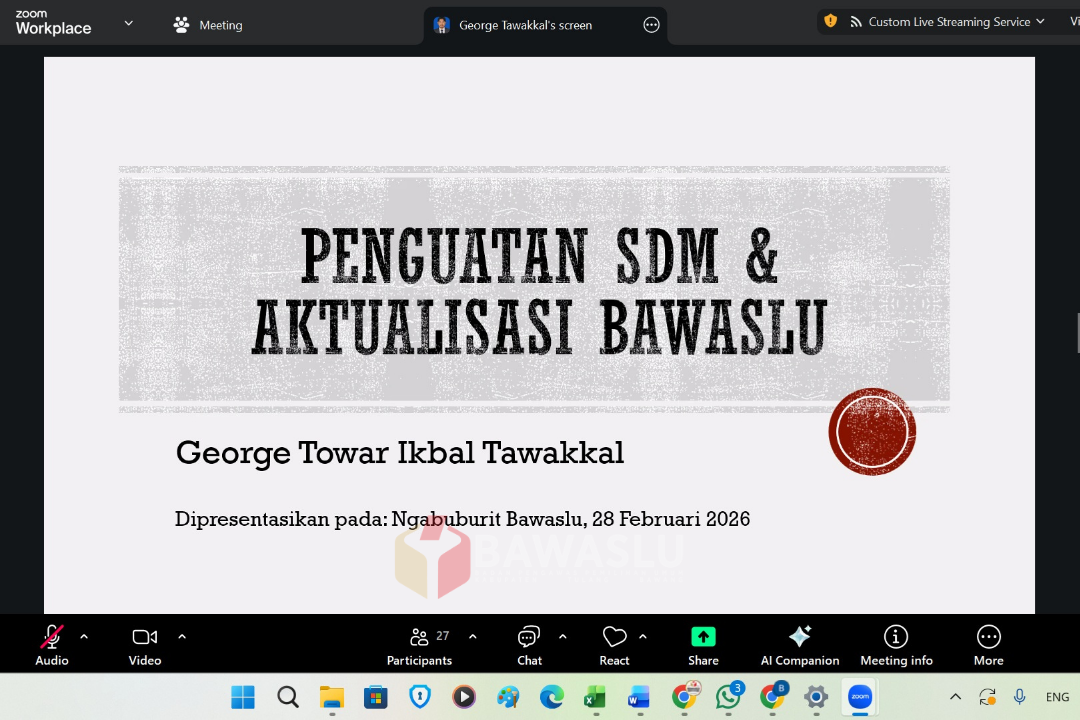Viewport: 1080px width, 720px height.
Task: Select the George Tawakkal's screen tab
Action: [x=525, y=25]
